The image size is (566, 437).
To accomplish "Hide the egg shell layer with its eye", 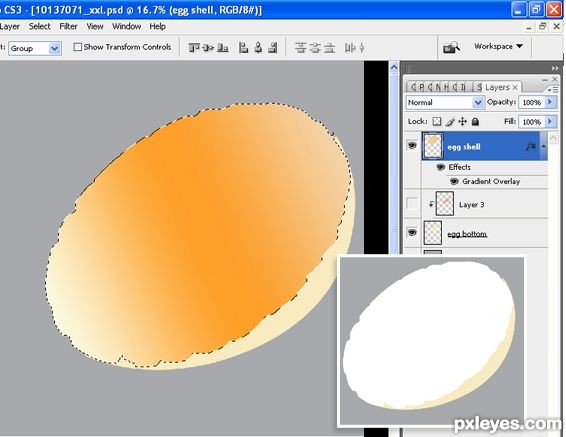I will (412, 145).
